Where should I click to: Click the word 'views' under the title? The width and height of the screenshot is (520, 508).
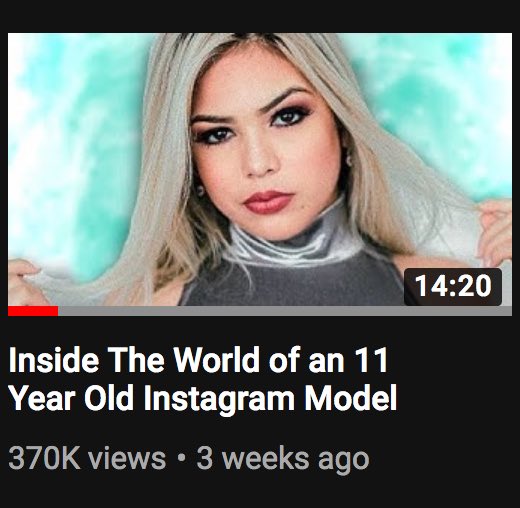tap(127, 458)
